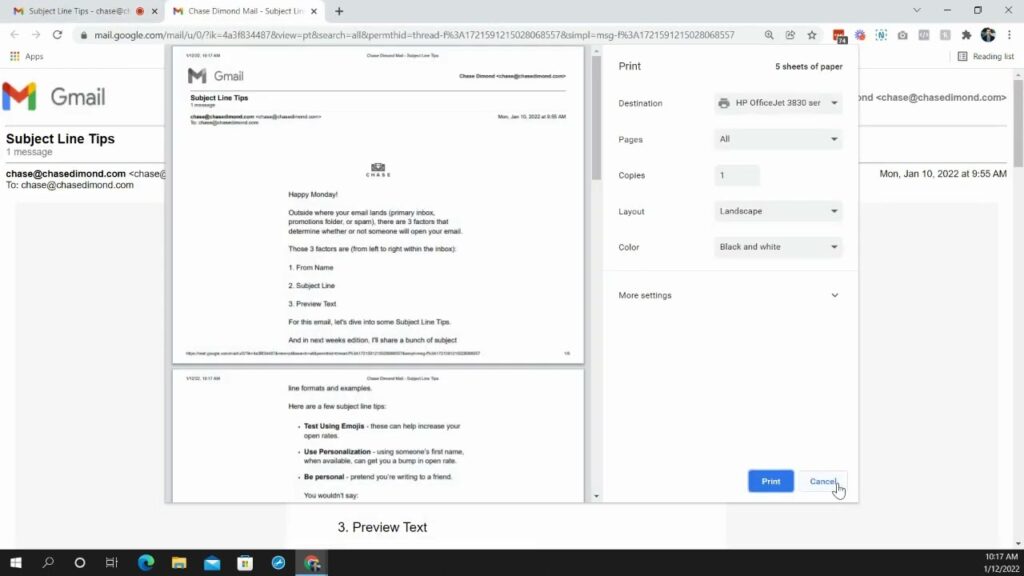Viewport: 1024px width, 576px height.
Task: Reload the page with the refresh icon
Action: [57, 35]
